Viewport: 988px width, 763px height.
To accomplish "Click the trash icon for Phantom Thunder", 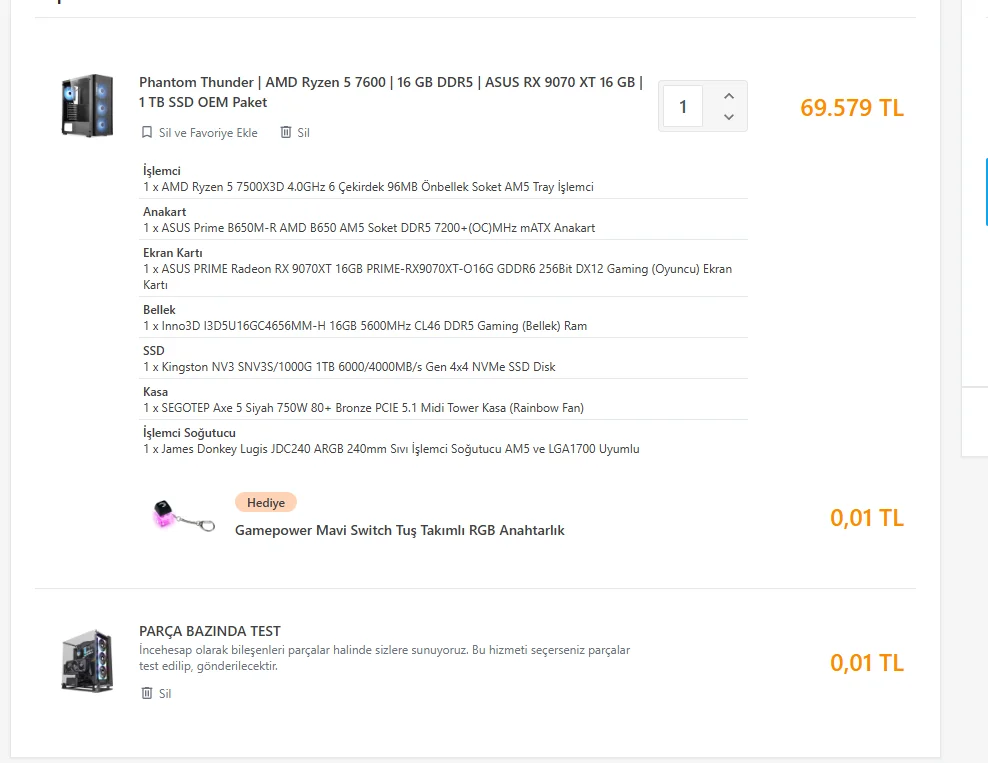I will pos(286,132).
